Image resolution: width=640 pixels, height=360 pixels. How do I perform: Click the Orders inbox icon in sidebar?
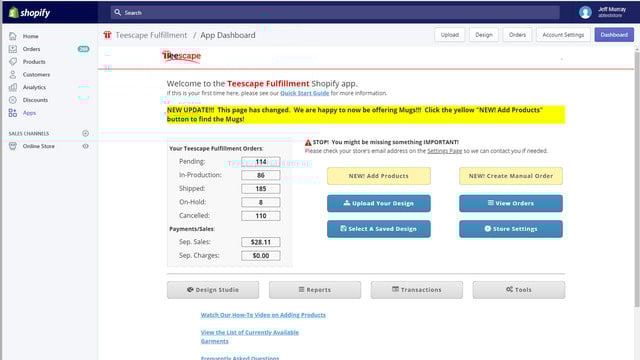pyautogui.click(x=13, y=49)
